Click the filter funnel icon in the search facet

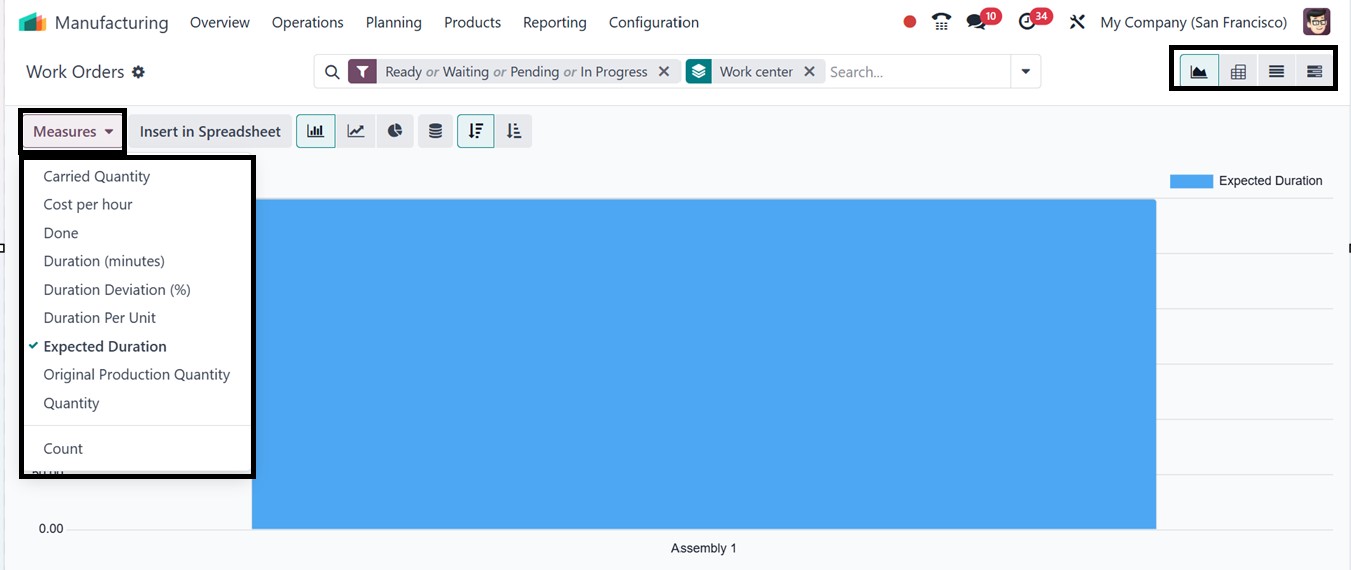[362, 72]
